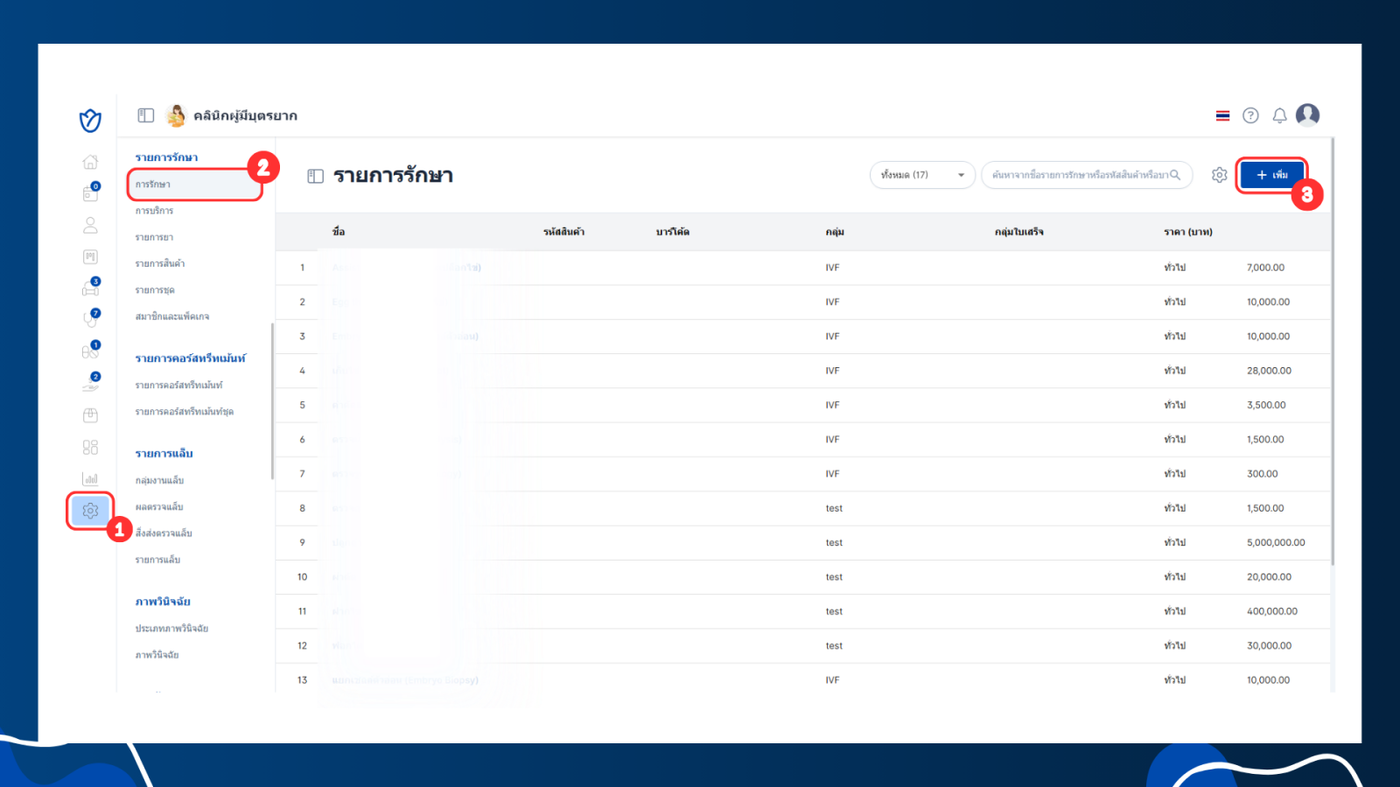Viewport: 1400px width, 787px height.
Task: Click the 7,000.00 price in row 1
Action: tap(1266, 268)
